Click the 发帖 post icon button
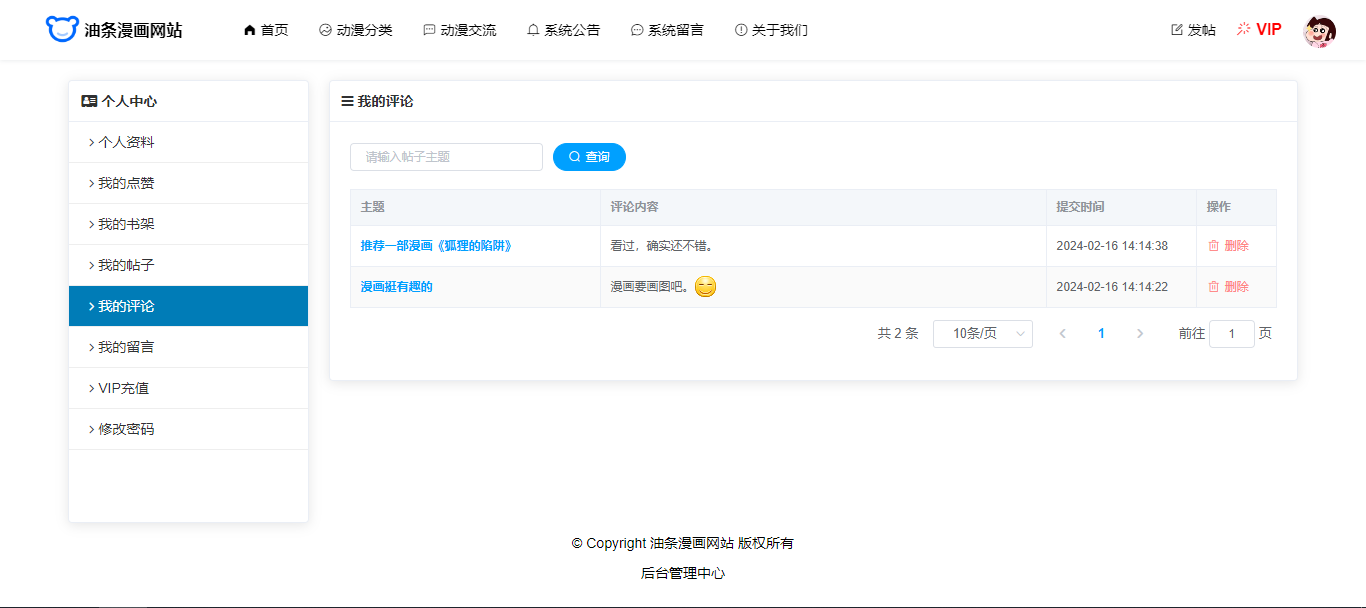The image size is (1366, 608). 1193,30
